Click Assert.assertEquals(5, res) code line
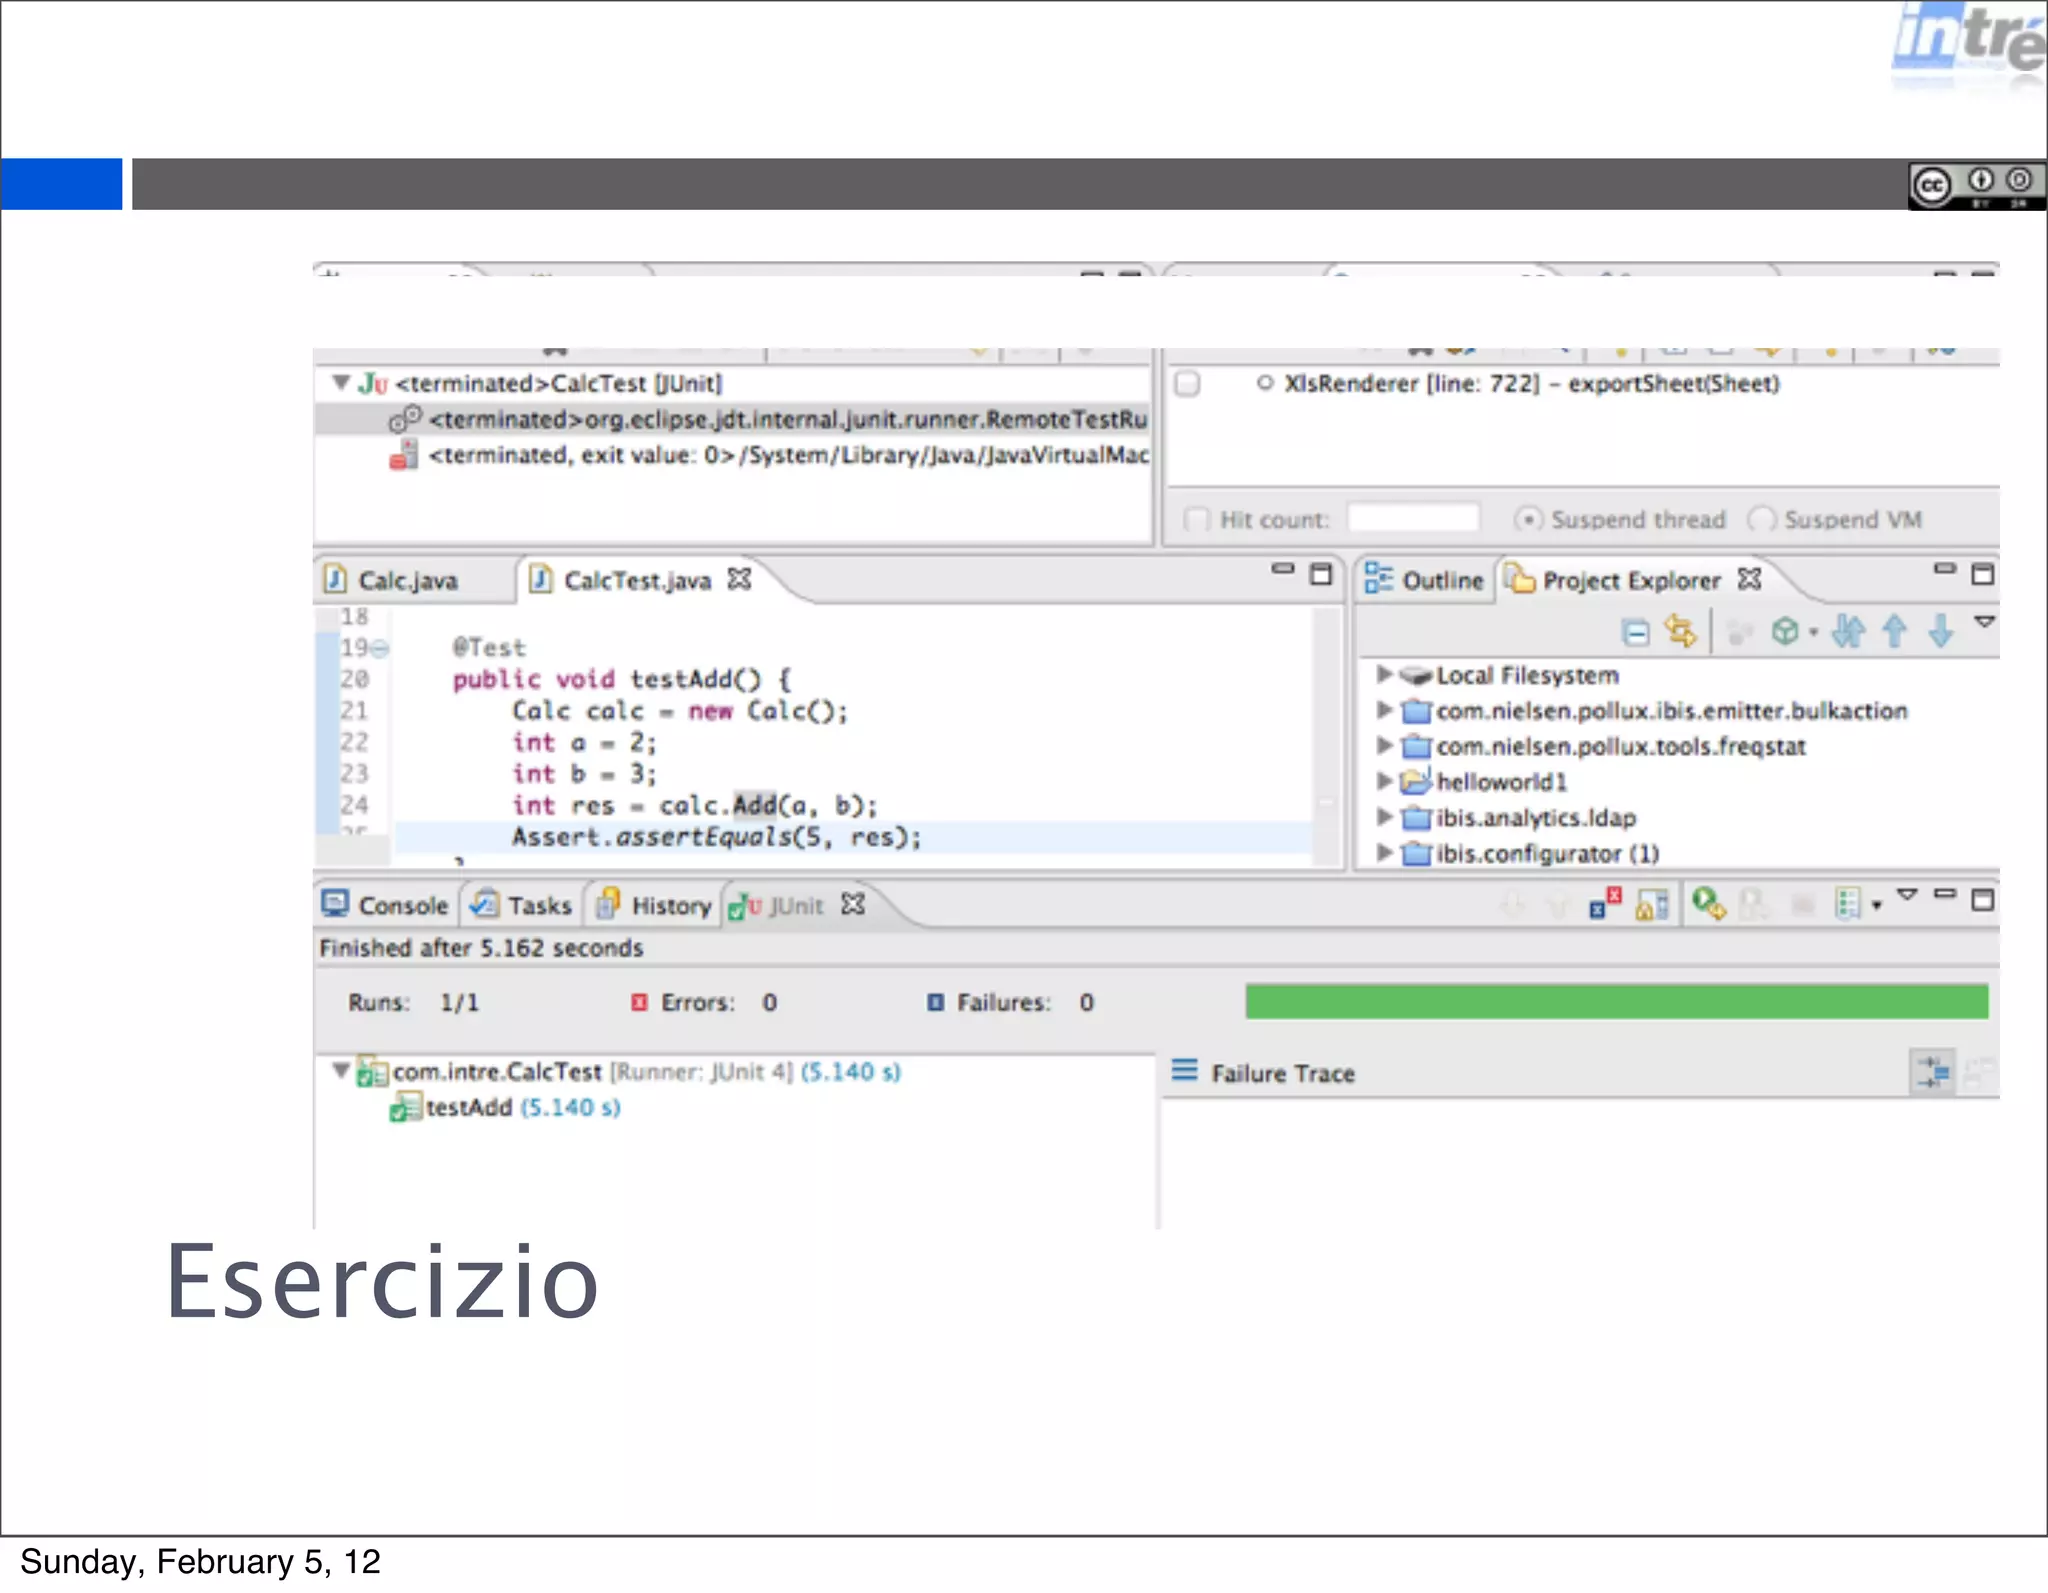 (x=716, y=837)
